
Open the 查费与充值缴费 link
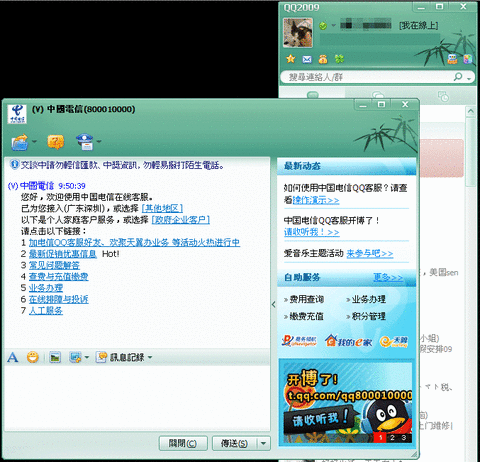(x=59, y=276)
